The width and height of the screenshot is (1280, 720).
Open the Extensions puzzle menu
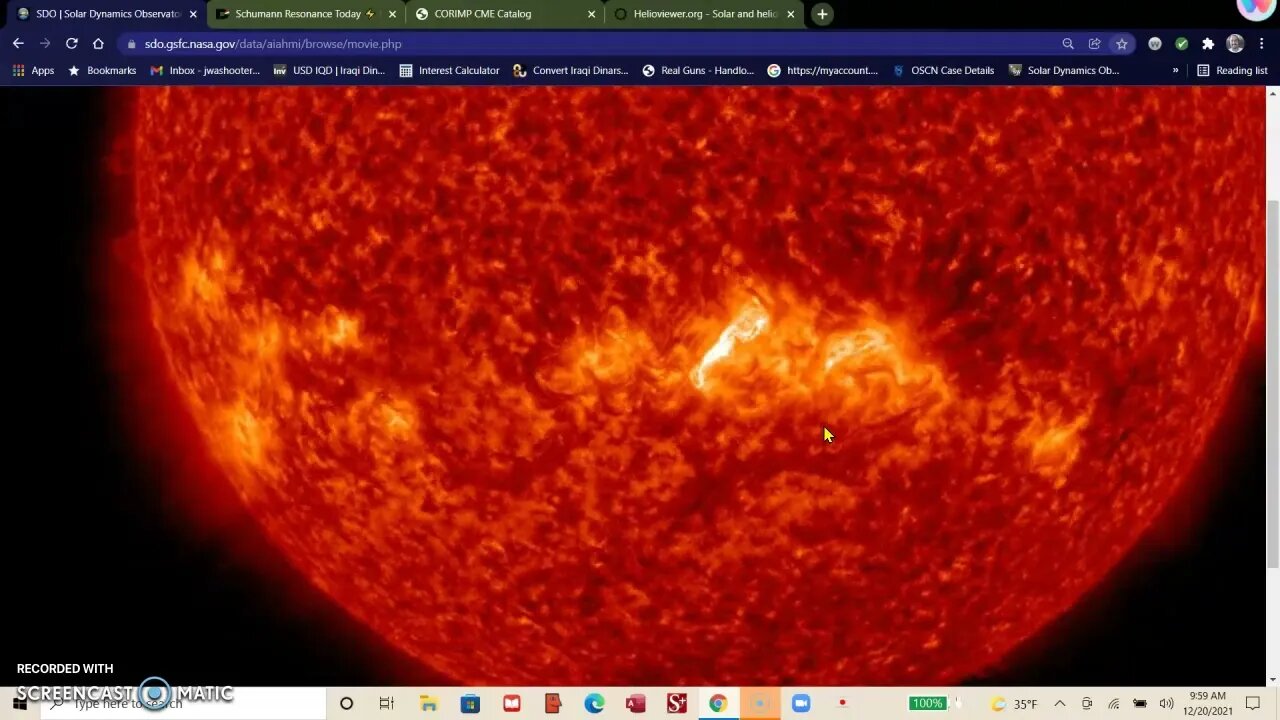[1208, 44]
